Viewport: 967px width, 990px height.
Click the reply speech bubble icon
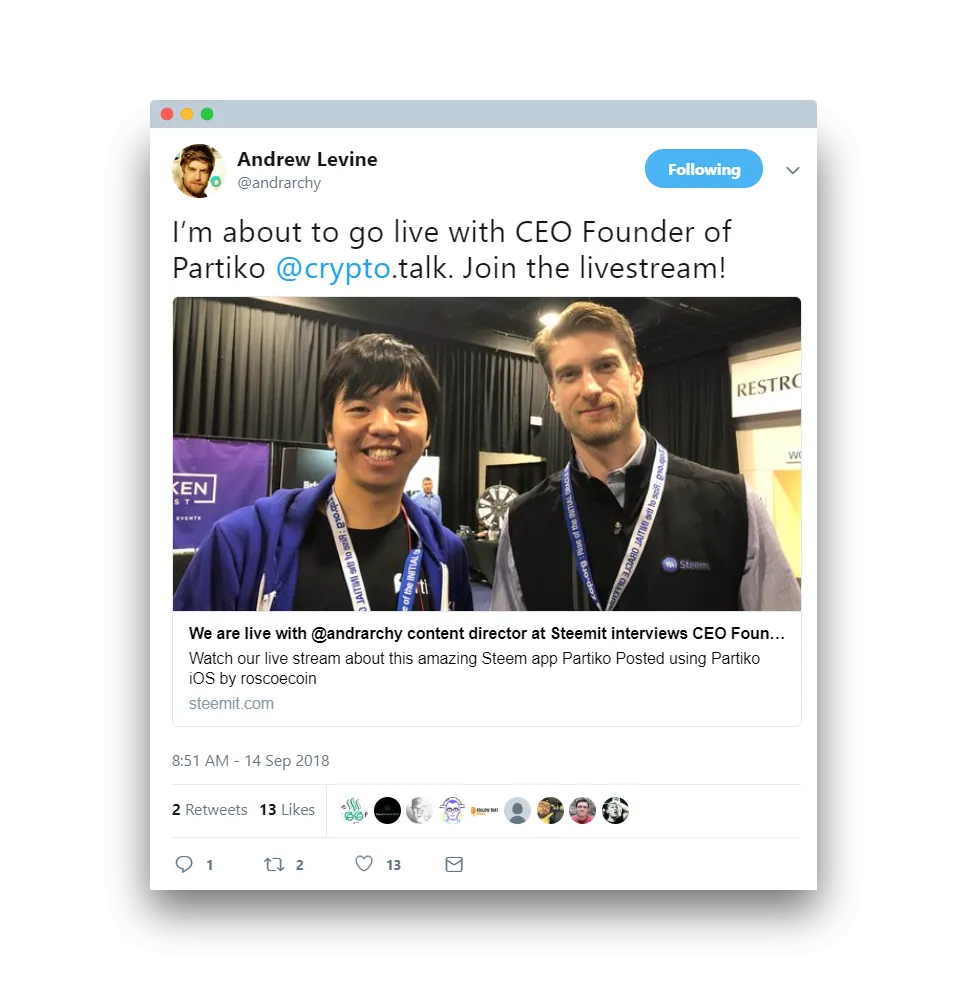184,864
